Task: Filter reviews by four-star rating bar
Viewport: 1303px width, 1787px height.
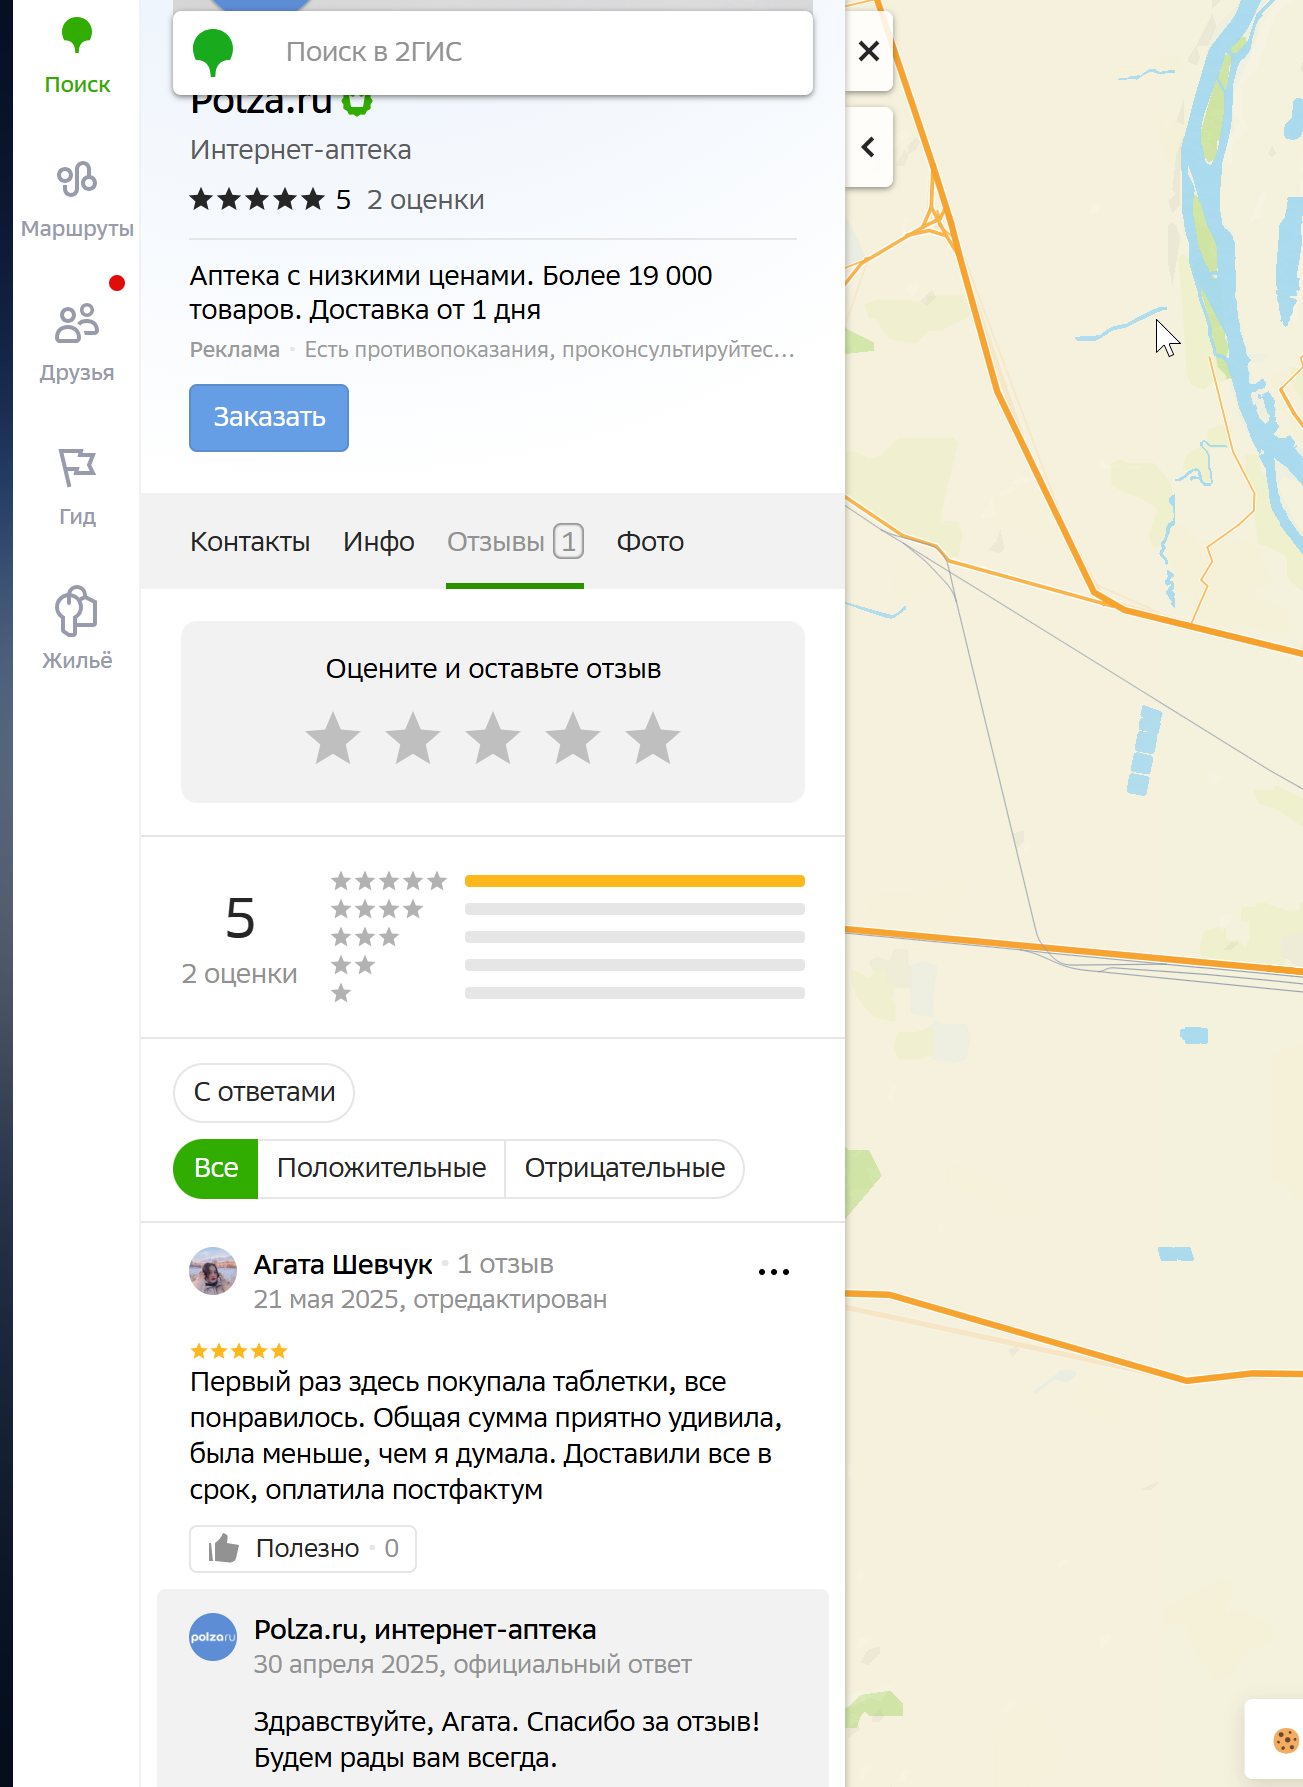Action: pyautogui.click(x=635, y=909)
